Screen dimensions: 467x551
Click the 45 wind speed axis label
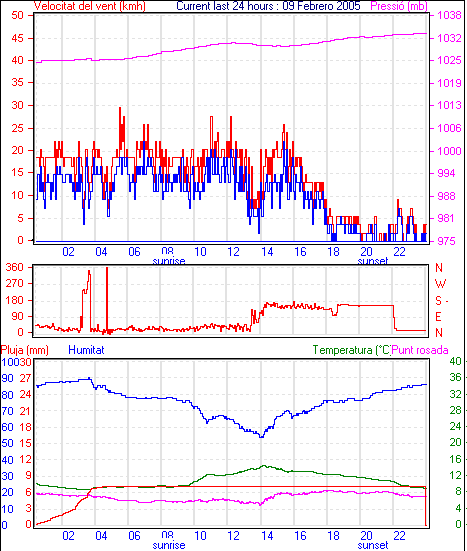click(x=18, y=38)
